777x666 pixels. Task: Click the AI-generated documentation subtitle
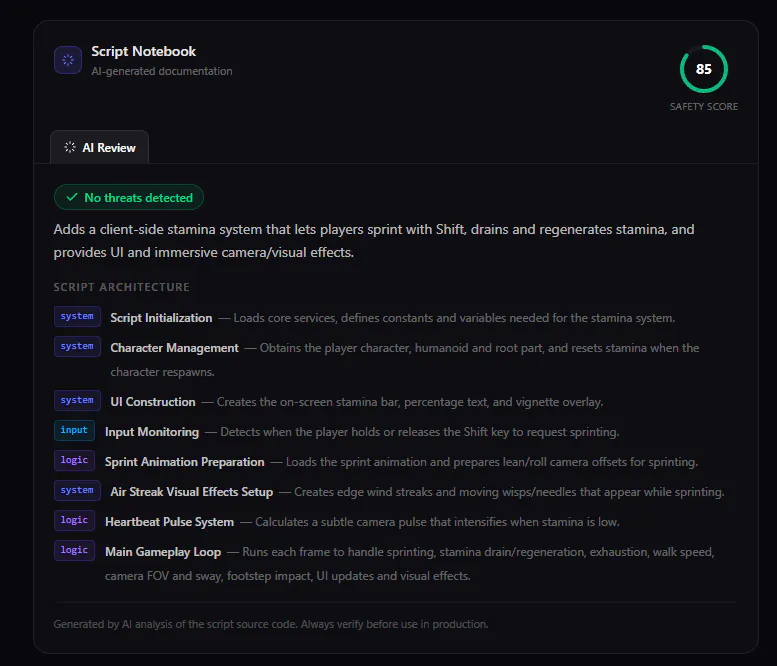[x=162, y=71]
